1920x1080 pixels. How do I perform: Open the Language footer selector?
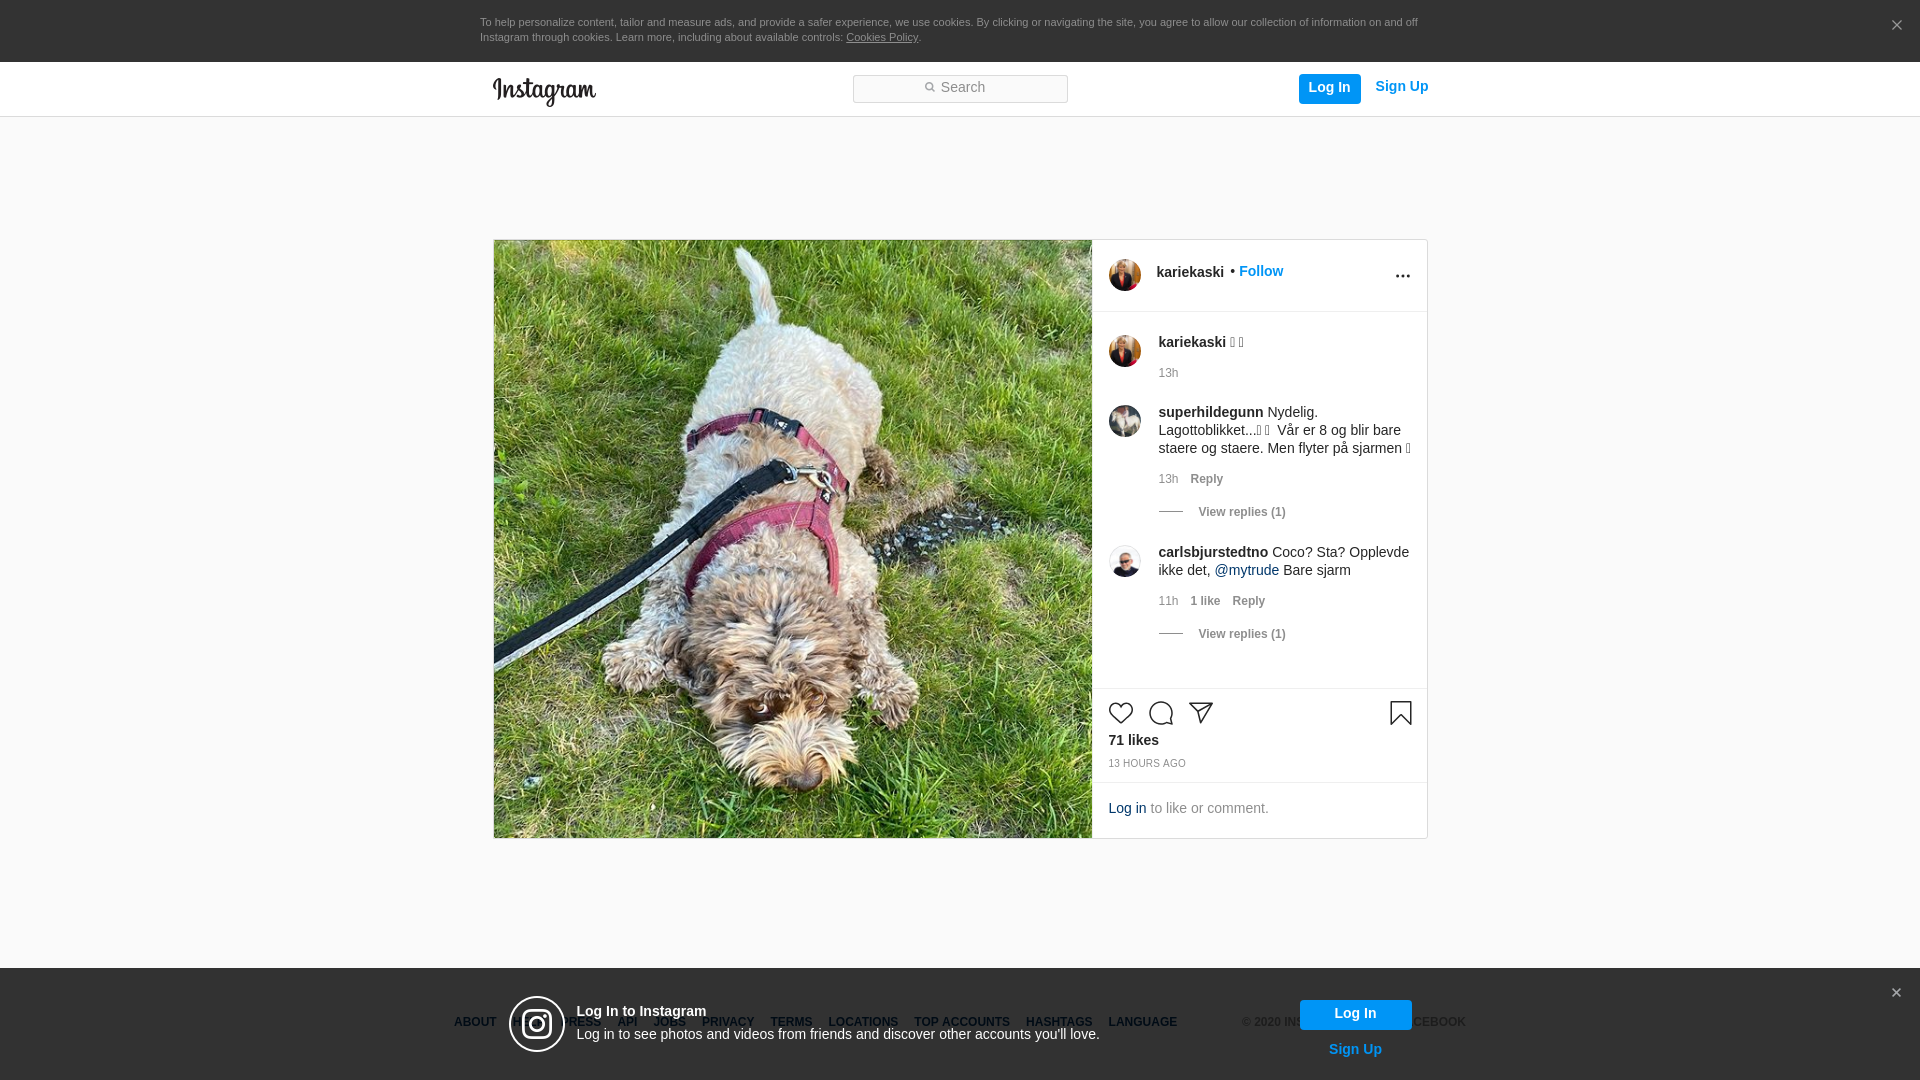[1142, 1022]
